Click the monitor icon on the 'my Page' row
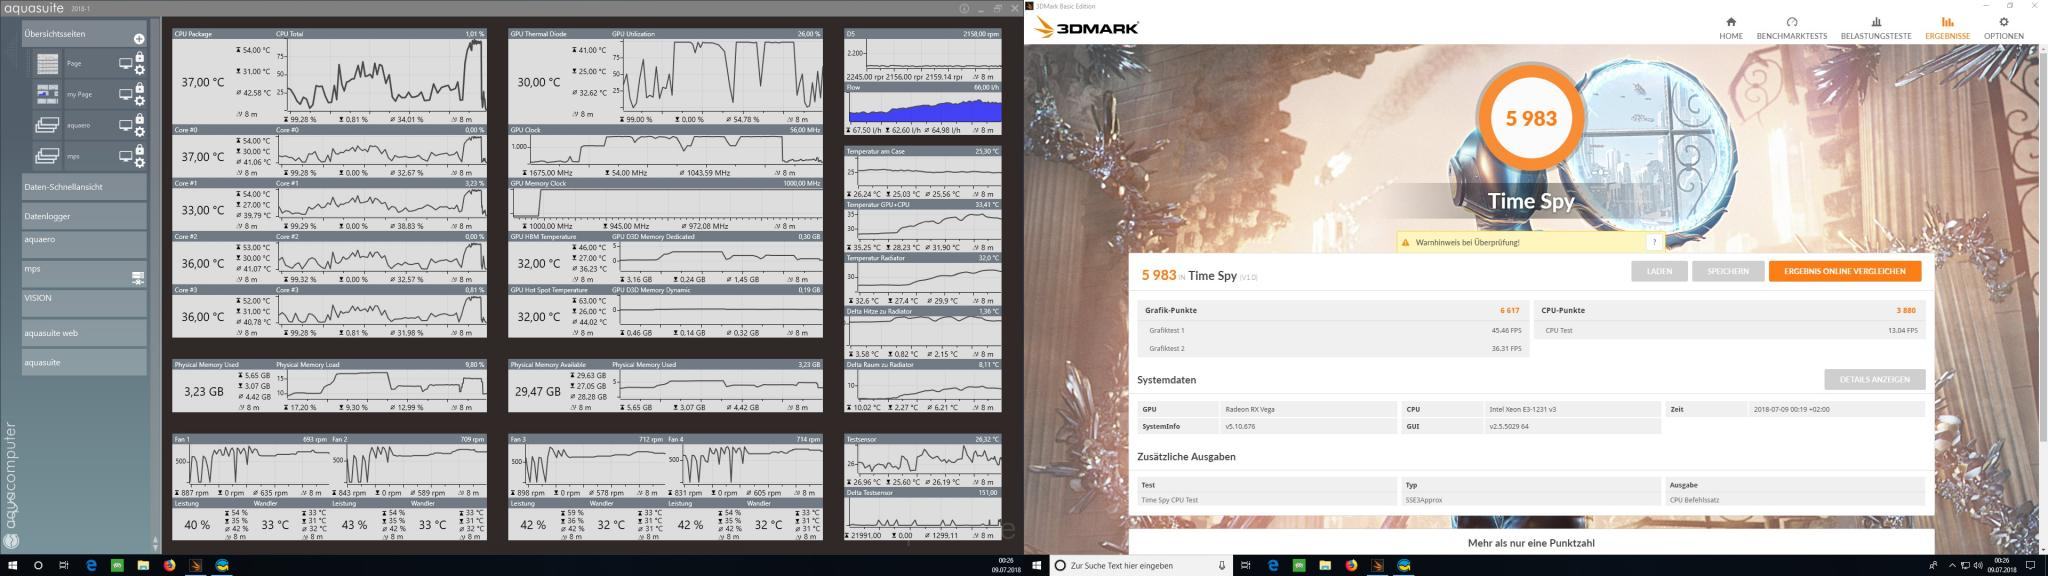 (x=126, y=94)
